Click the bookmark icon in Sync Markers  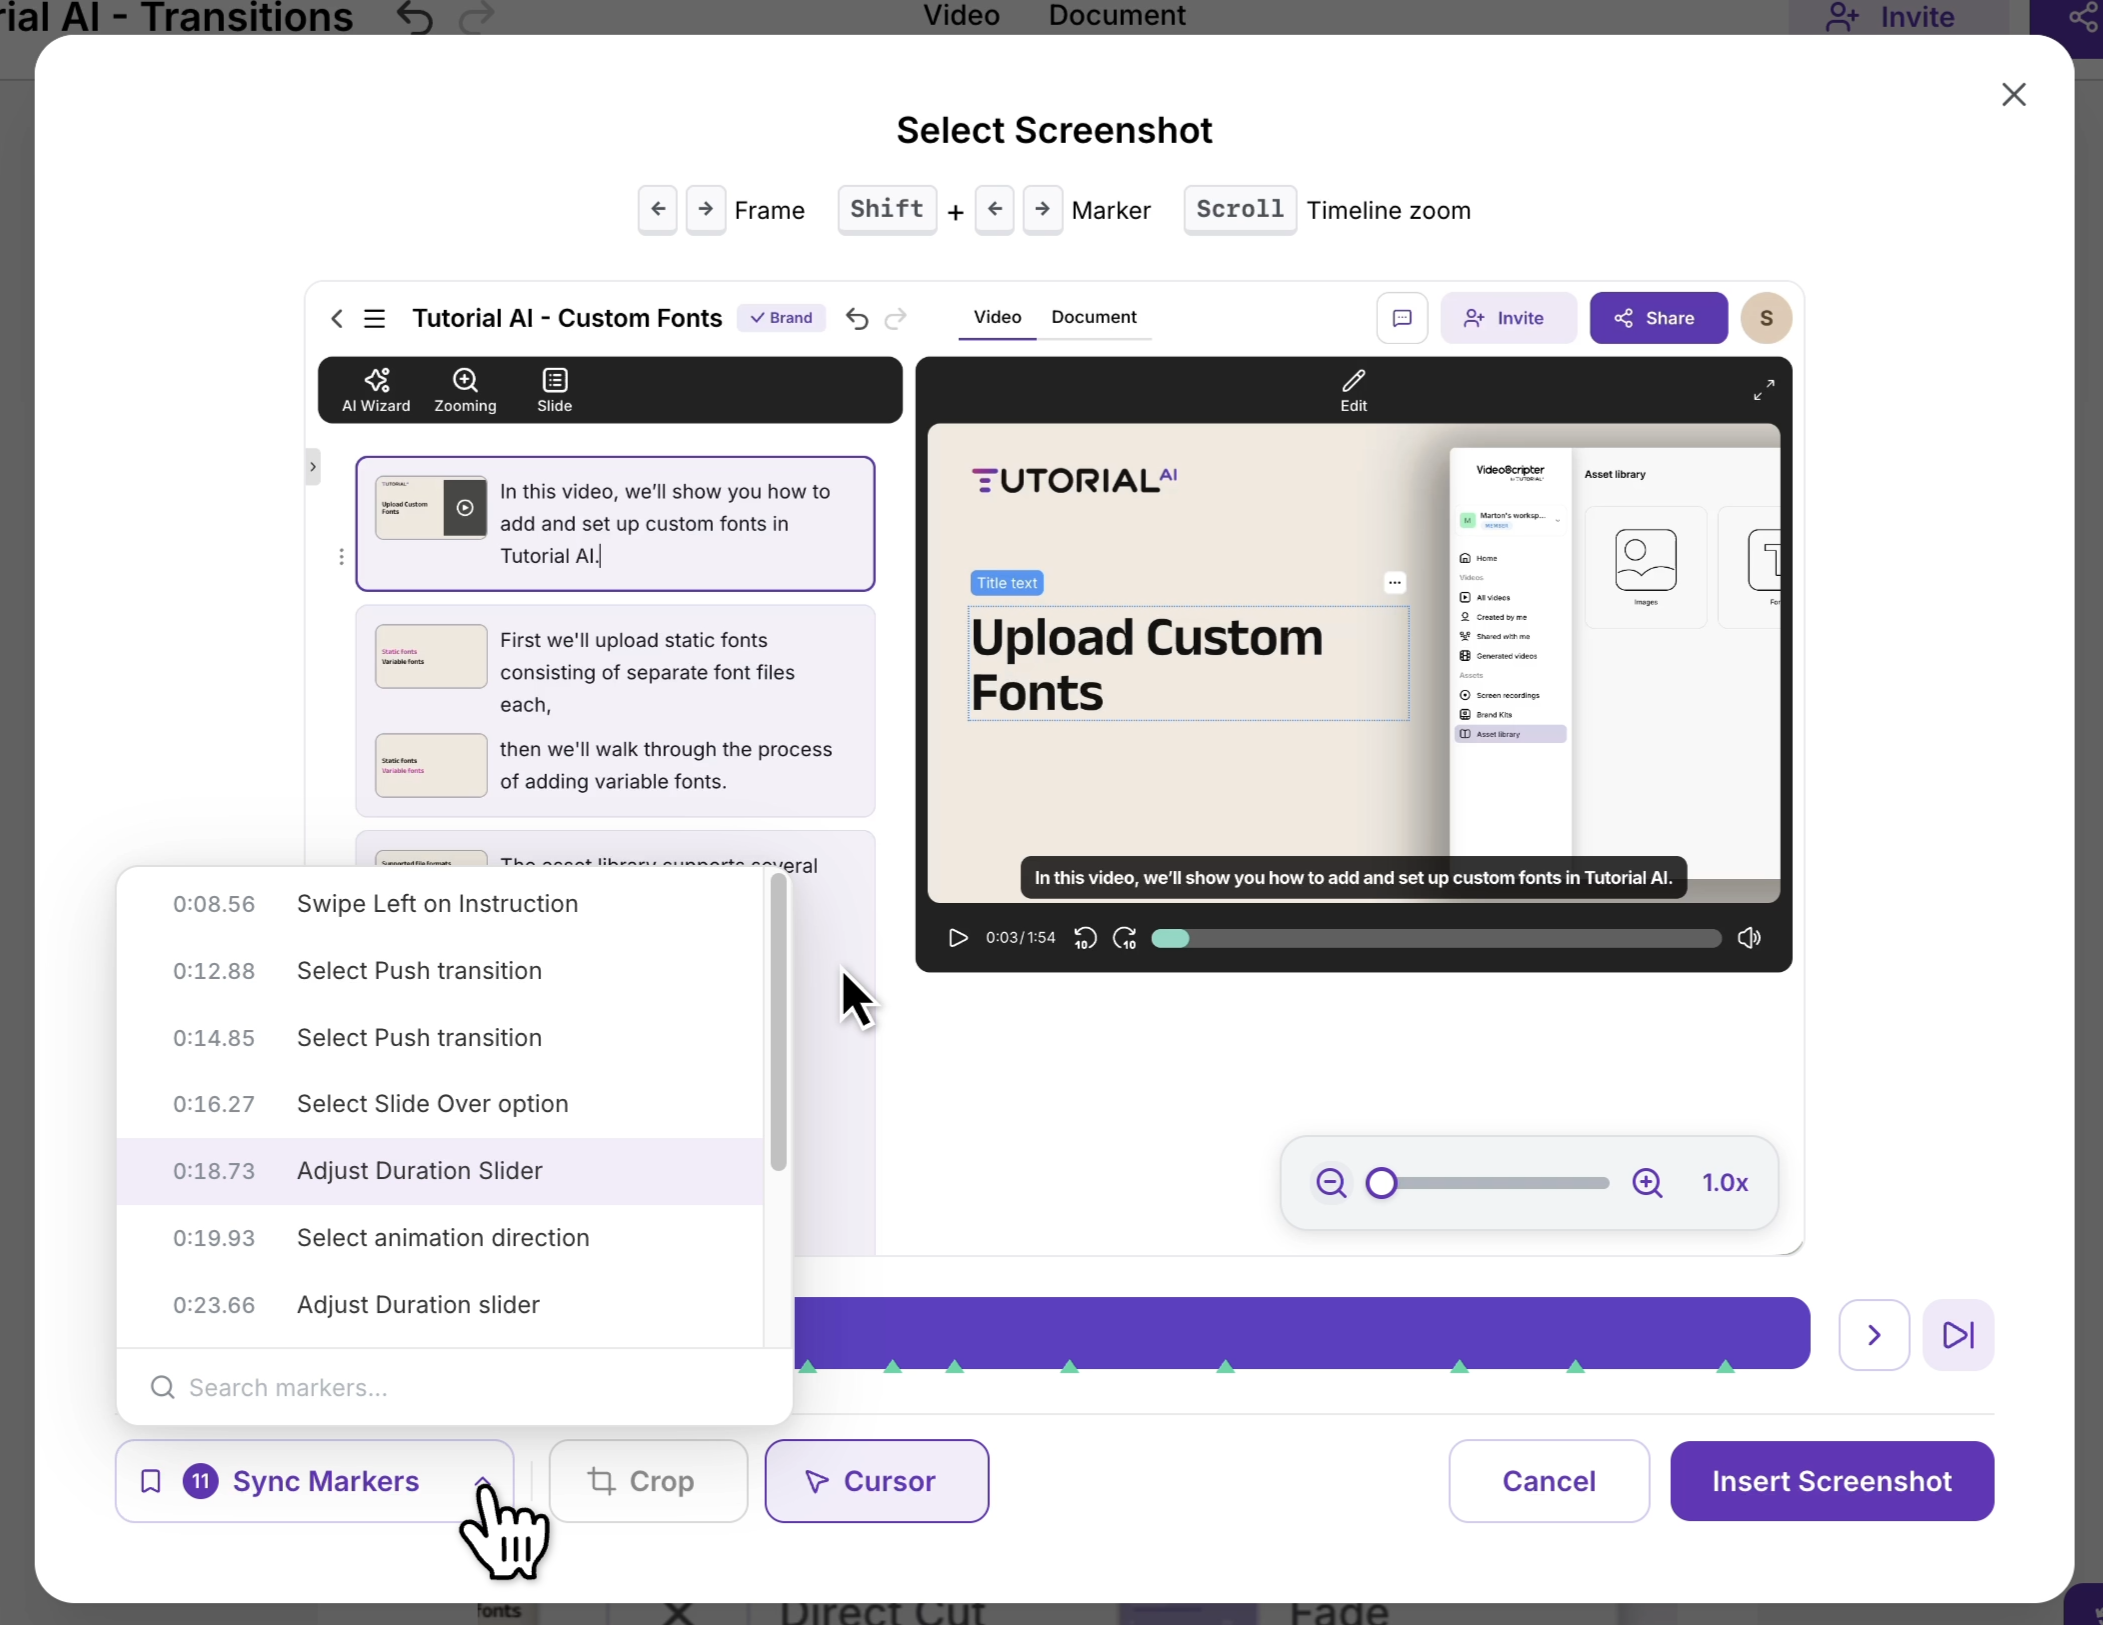click(x=151, y=1481)
